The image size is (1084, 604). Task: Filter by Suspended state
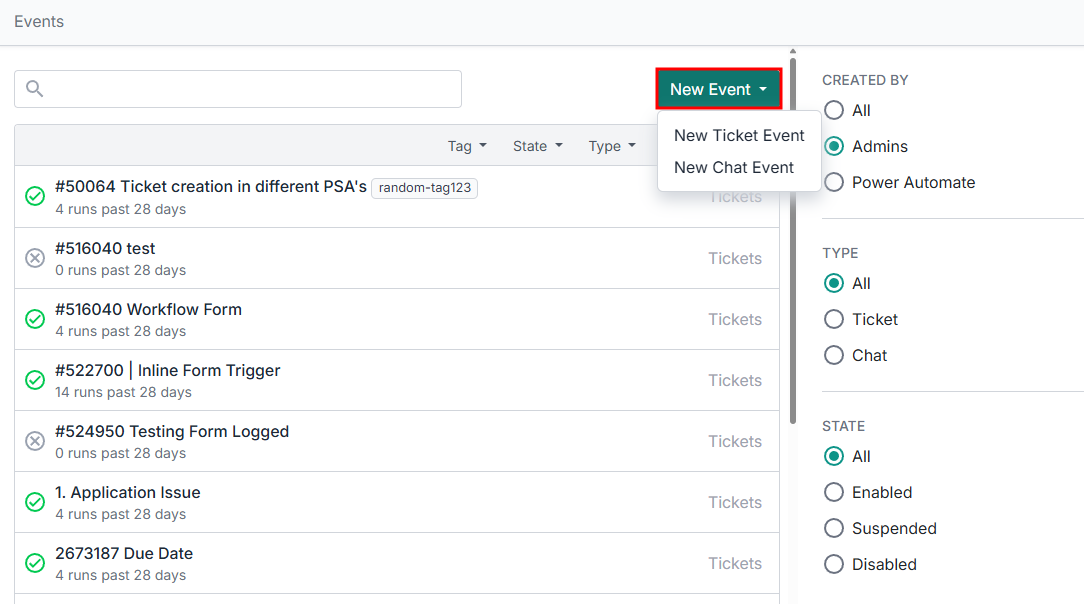click(x=834, y=528)
